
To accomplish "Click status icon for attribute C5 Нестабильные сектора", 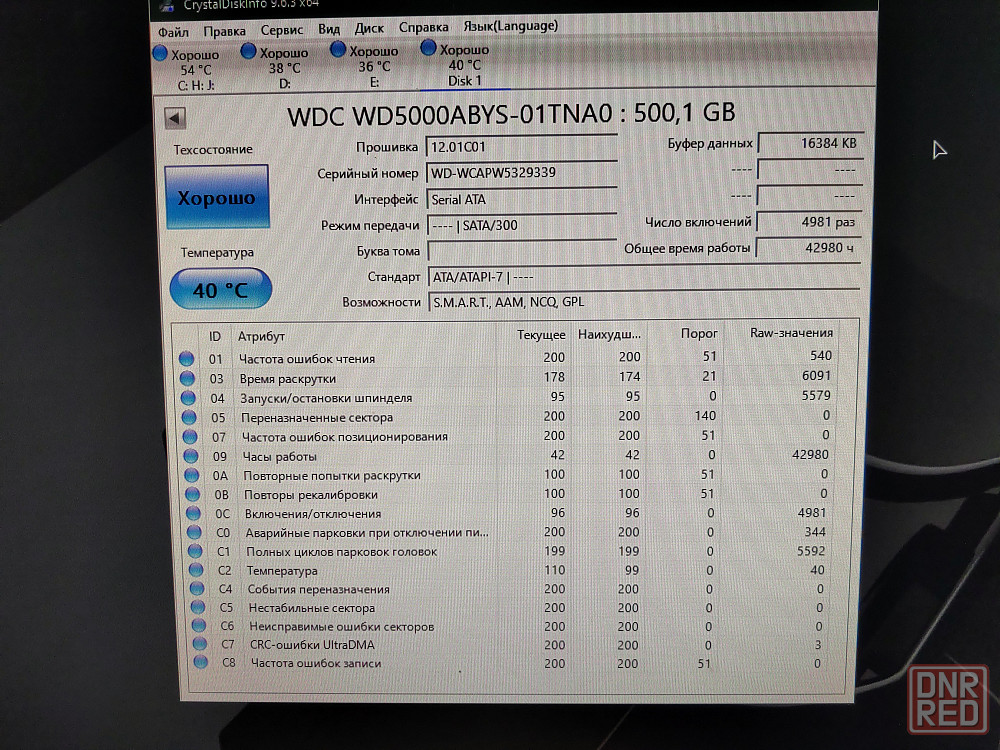I will 198,607.
